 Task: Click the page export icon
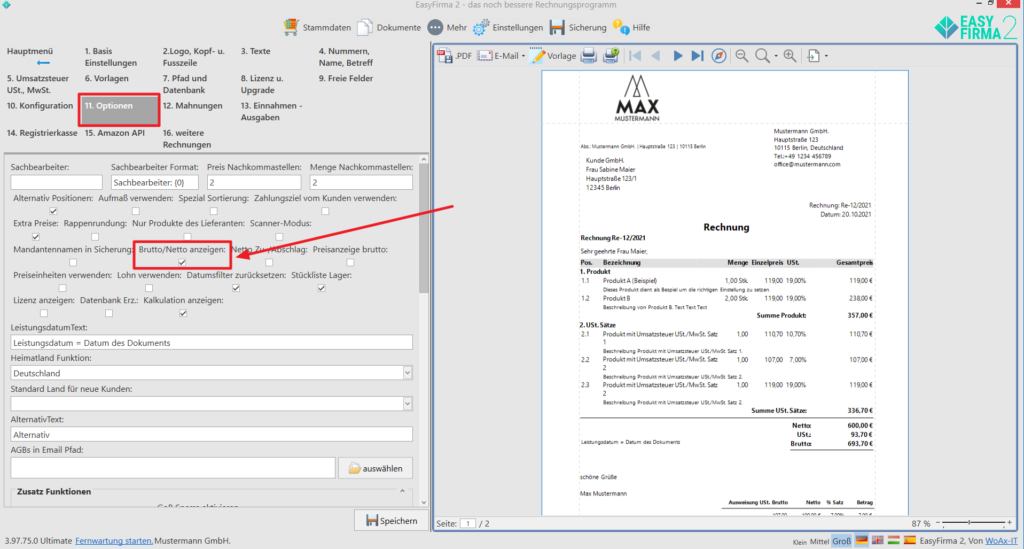coord(813,56)
